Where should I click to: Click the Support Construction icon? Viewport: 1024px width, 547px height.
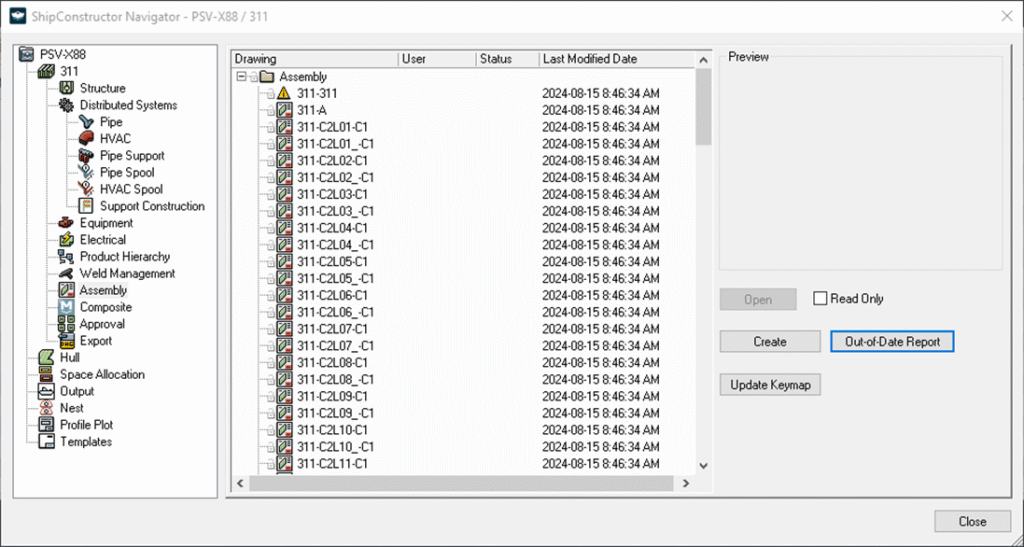[x=86, y=206]
